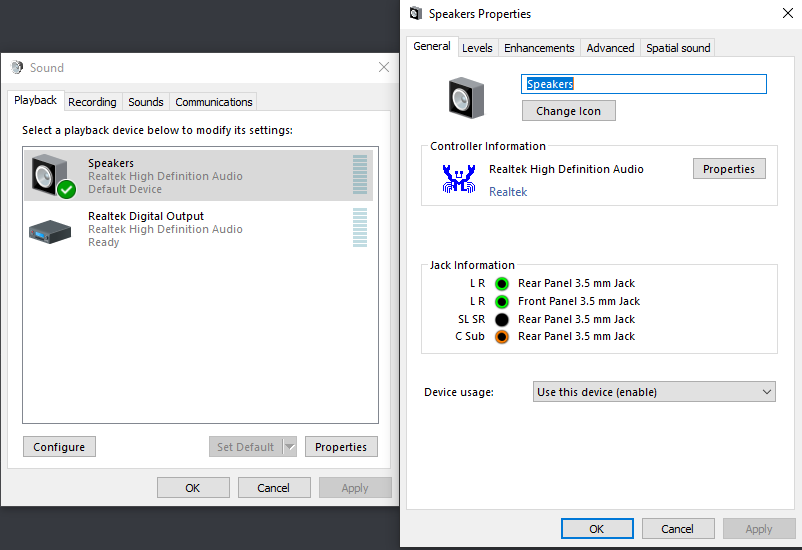Click 'Realtek High Definition Audio' controller text
The height and width of the screenshot is (550, 802).
tap(566, 169)
